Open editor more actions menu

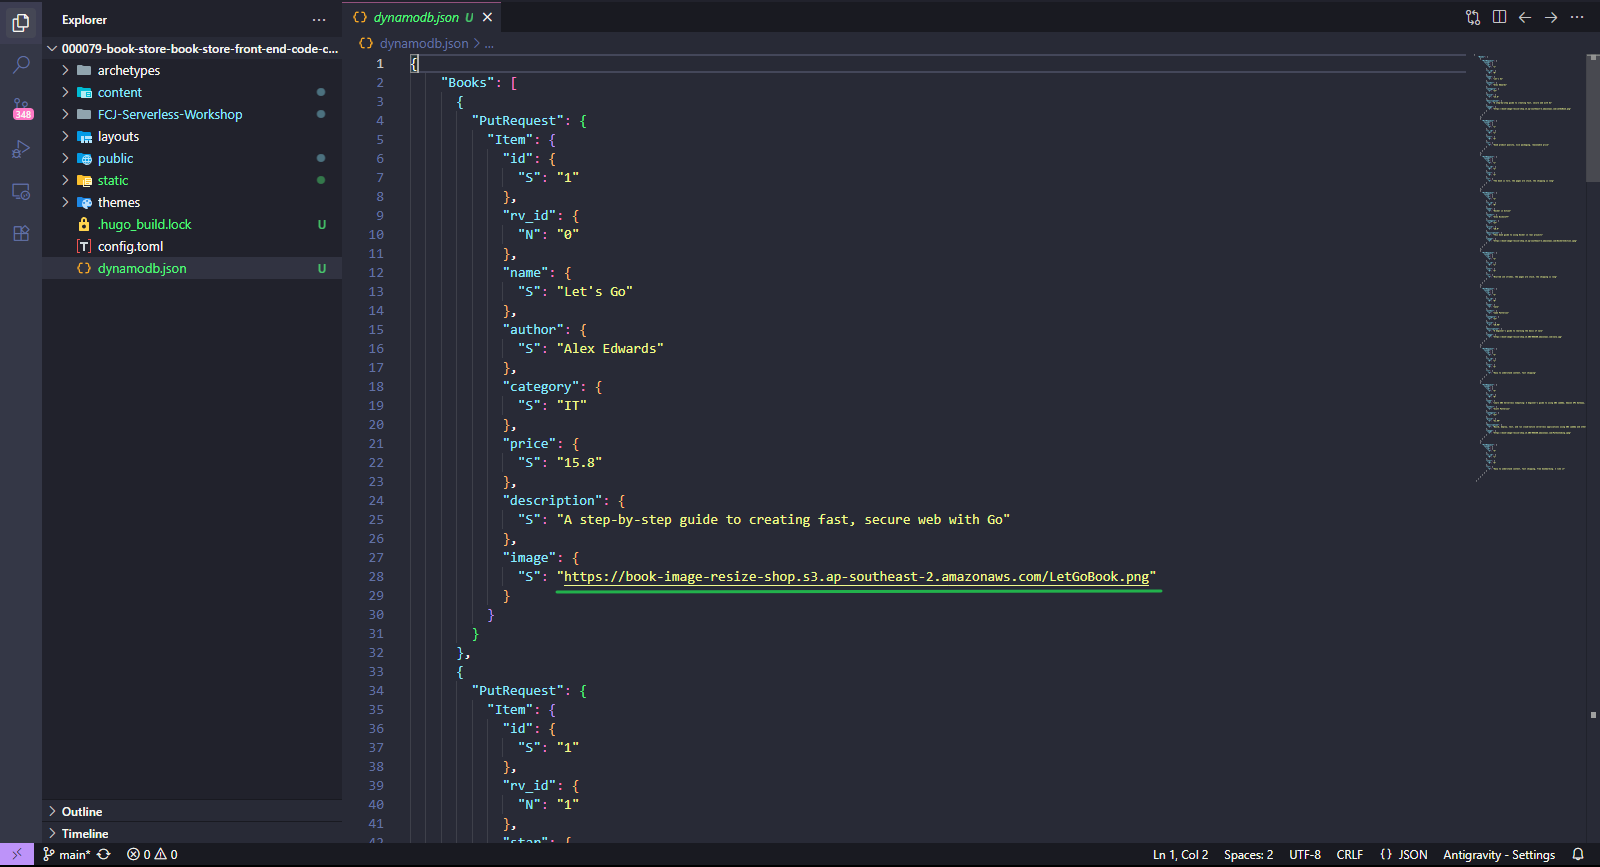(1577, 17)
